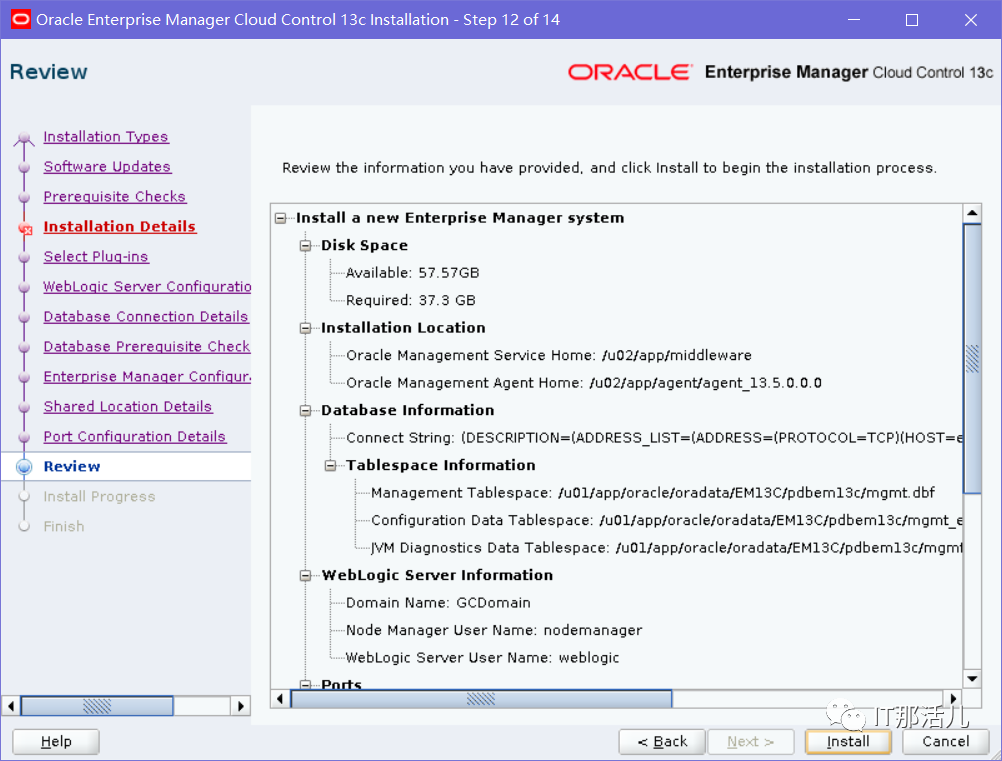Viewport: 1002px width, 761px height.
Task: Click the Installation Details error step marker
Action: (25, 228)
